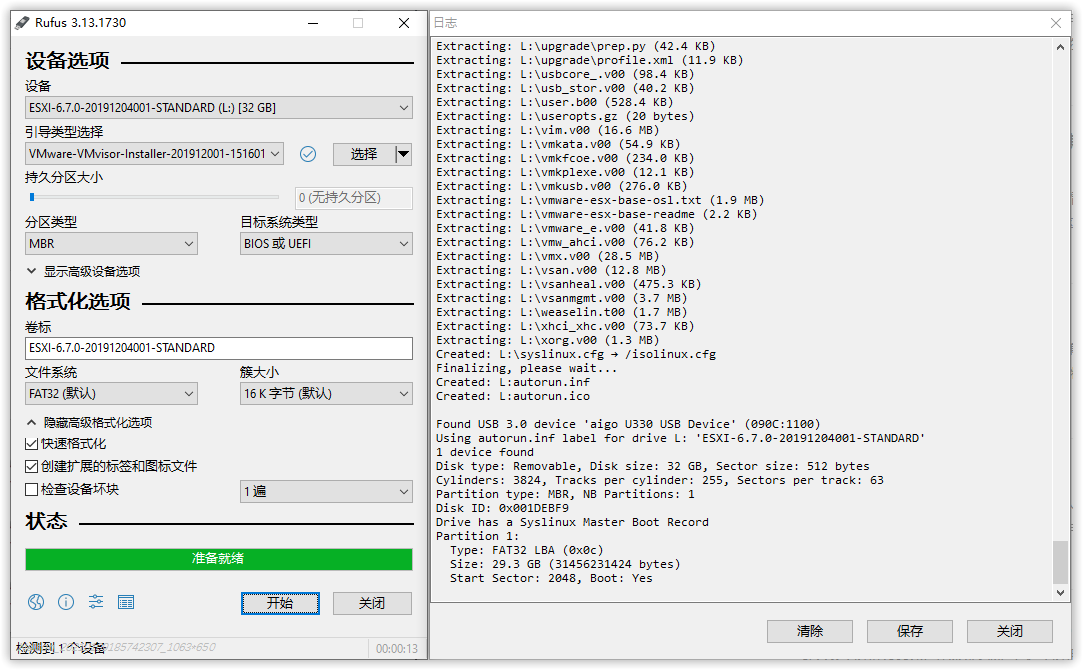Click log line 'Type: FAT32 LBA (0x0c)'
The width and height of the screenshot is (1083, 670).
(526, 551)
